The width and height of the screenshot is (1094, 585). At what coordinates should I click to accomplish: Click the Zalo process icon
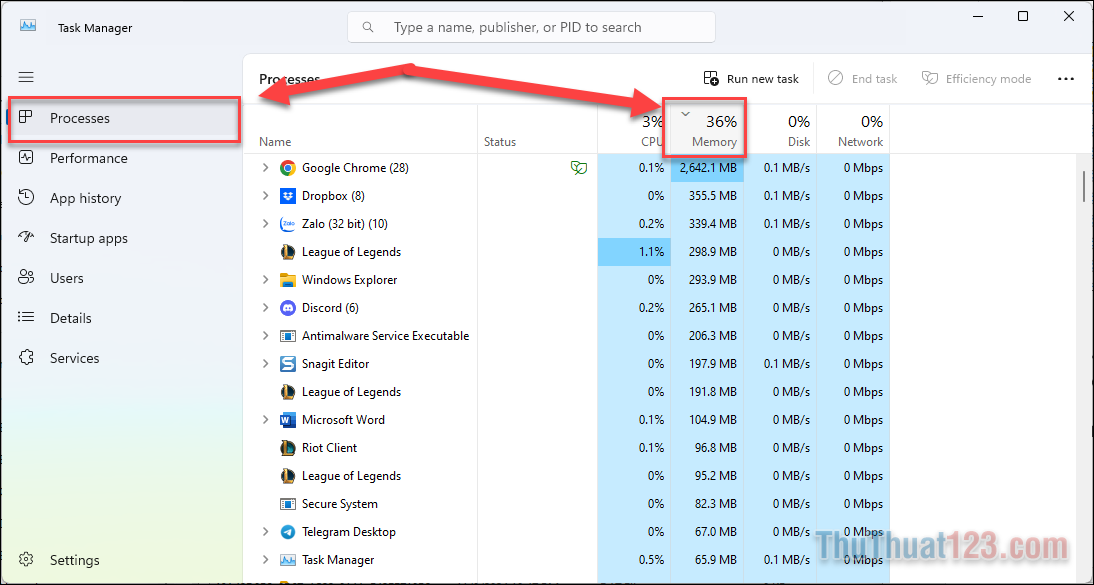point(287,224)
